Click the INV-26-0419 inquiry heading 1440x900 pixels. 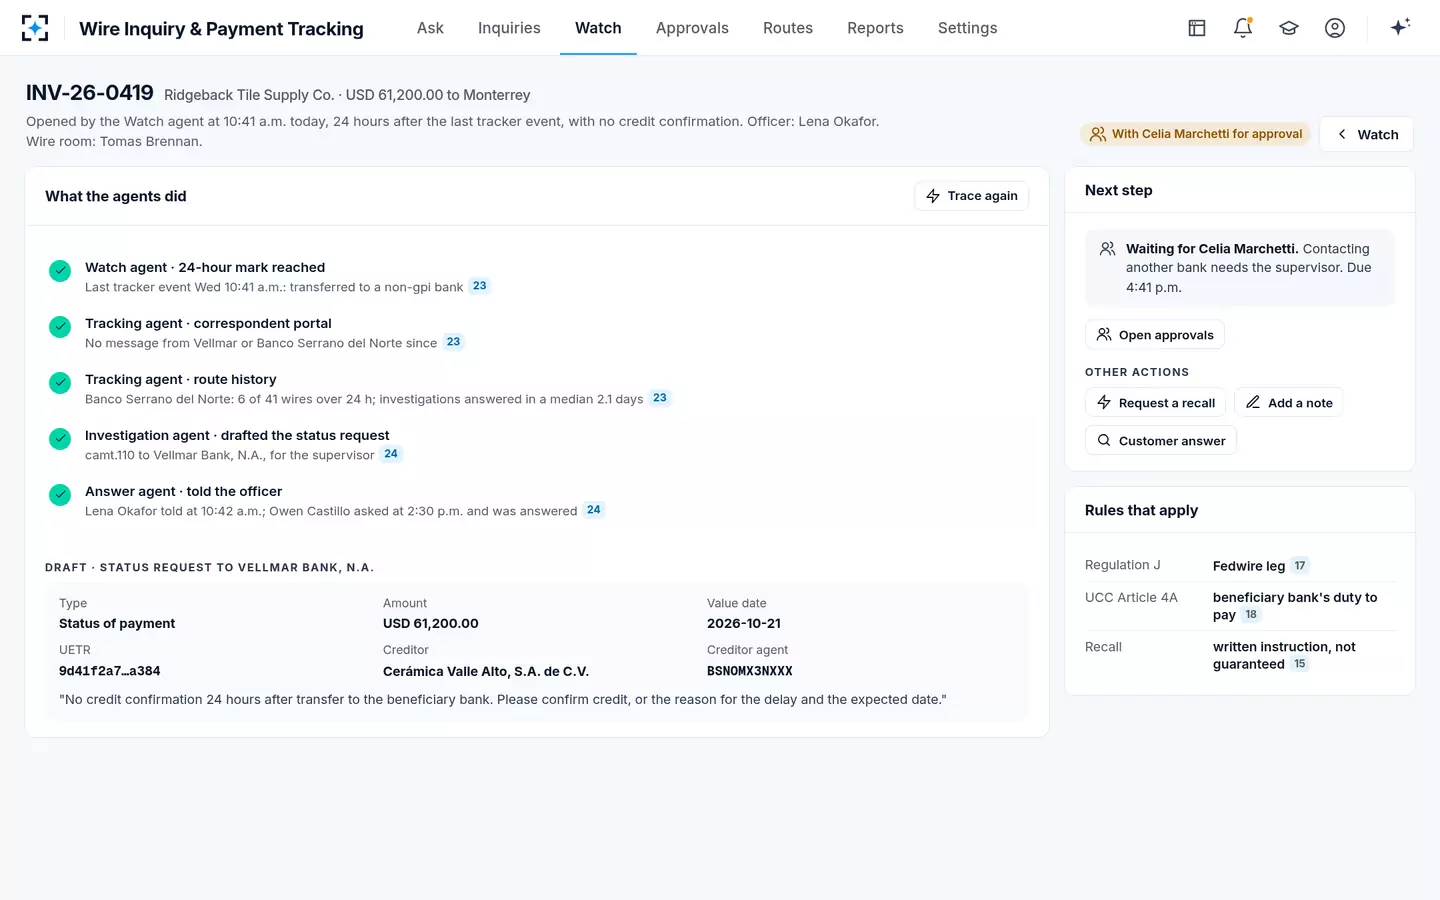[90, 93]
